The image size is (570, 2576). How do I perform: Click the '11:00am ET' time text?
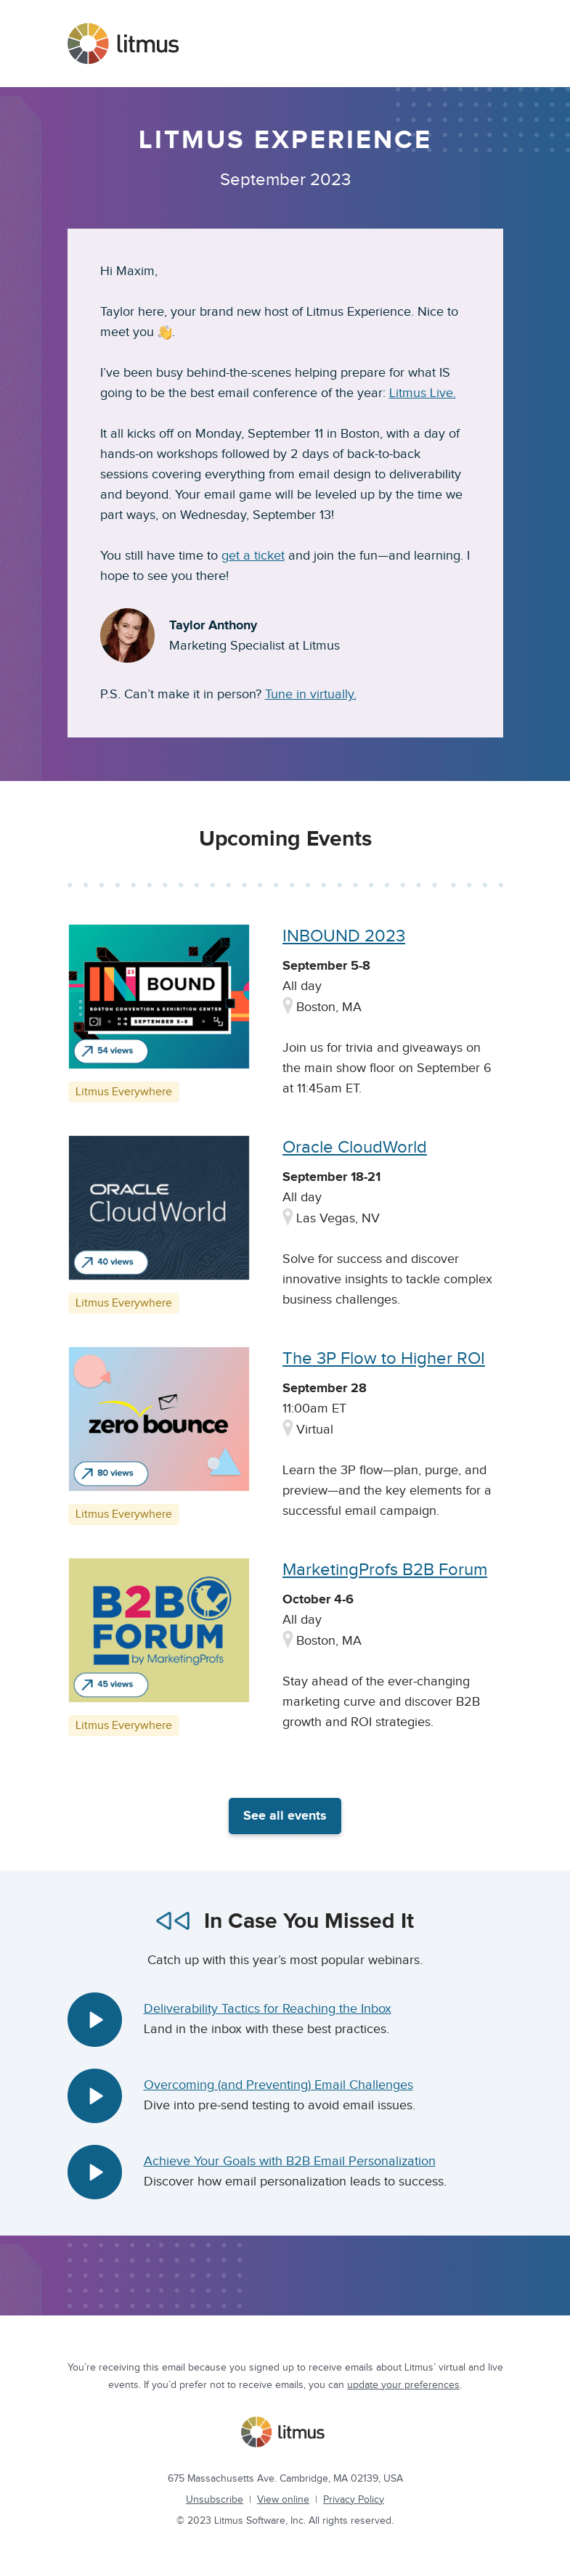point(314,1408)
